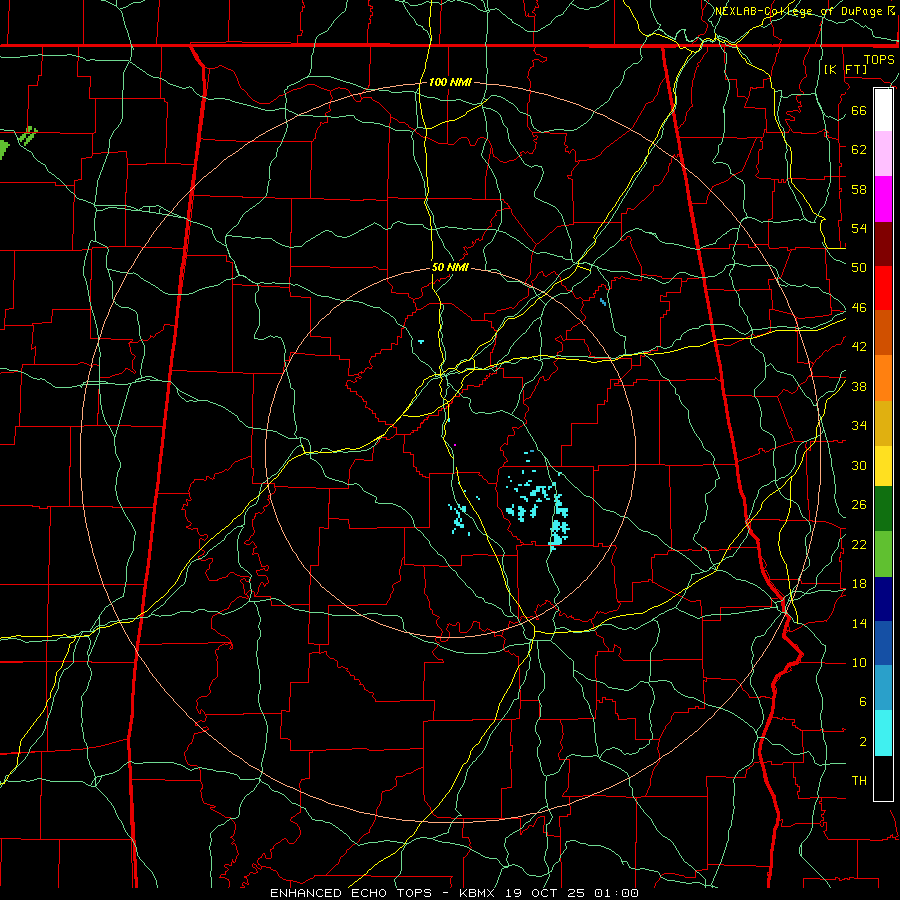
Task: Select the bright red legend swatch
Action: 883,288
